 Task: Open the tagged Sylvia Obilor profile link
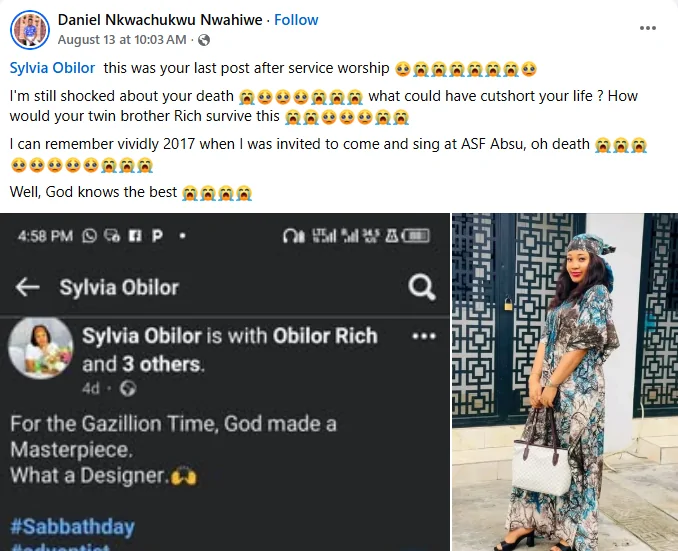(52, 68)
